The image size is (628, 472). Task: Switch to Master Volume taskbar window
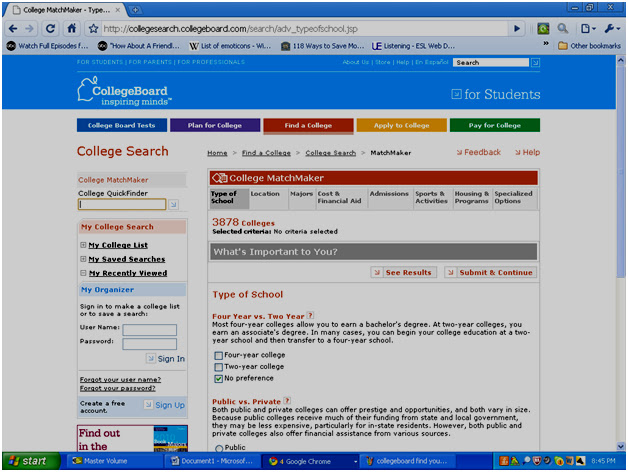coord(115,461)
